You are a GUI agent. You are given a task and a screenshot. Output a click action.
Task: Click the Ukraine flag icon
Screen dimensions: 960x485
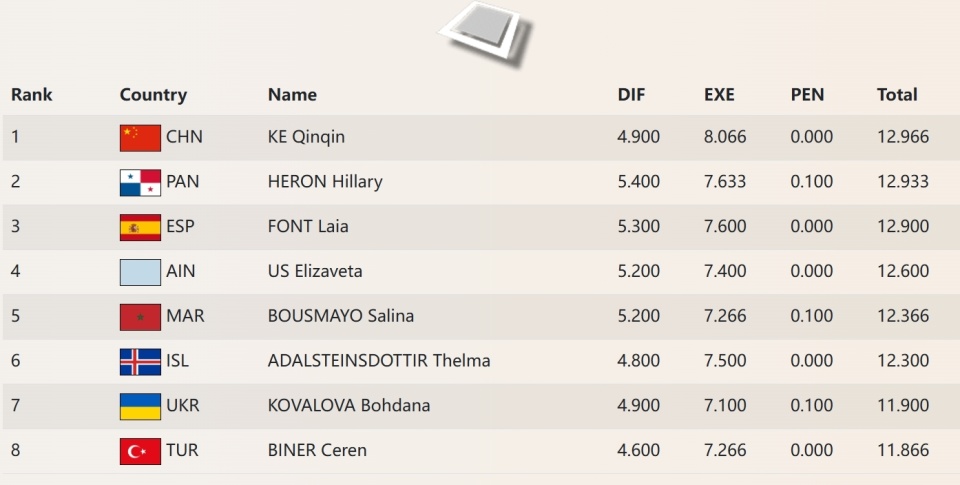(x=140, y=406)
